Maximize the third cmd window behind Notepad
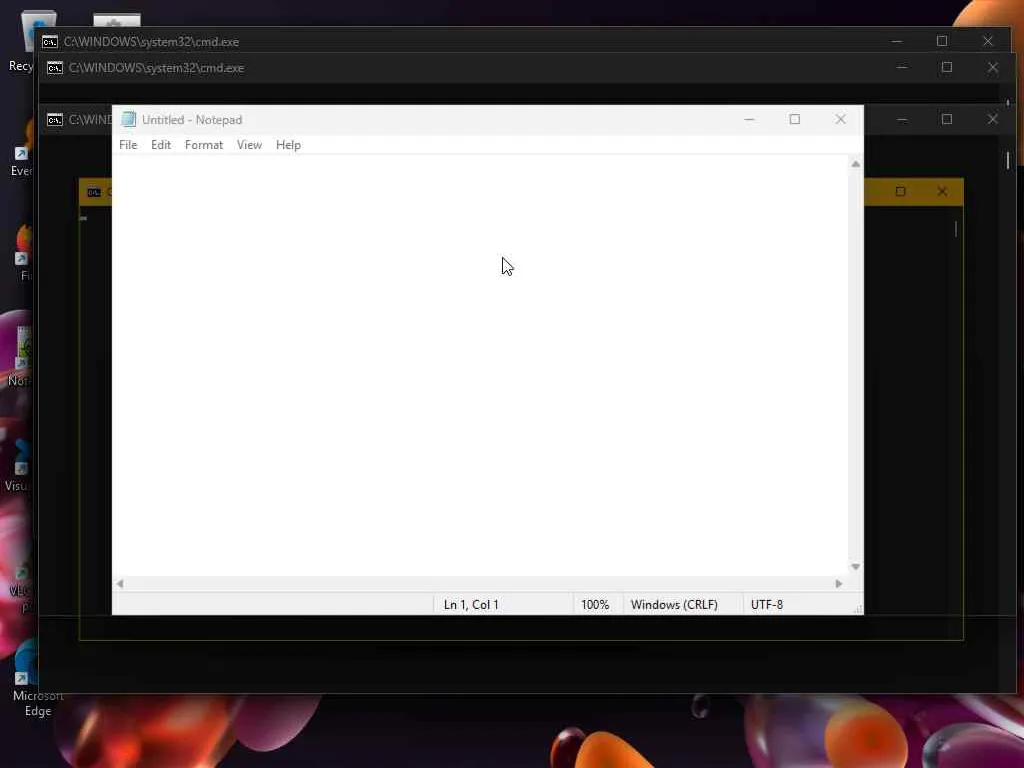The height and width of the screenshot is (768, 1024). [x=947, y=120]
